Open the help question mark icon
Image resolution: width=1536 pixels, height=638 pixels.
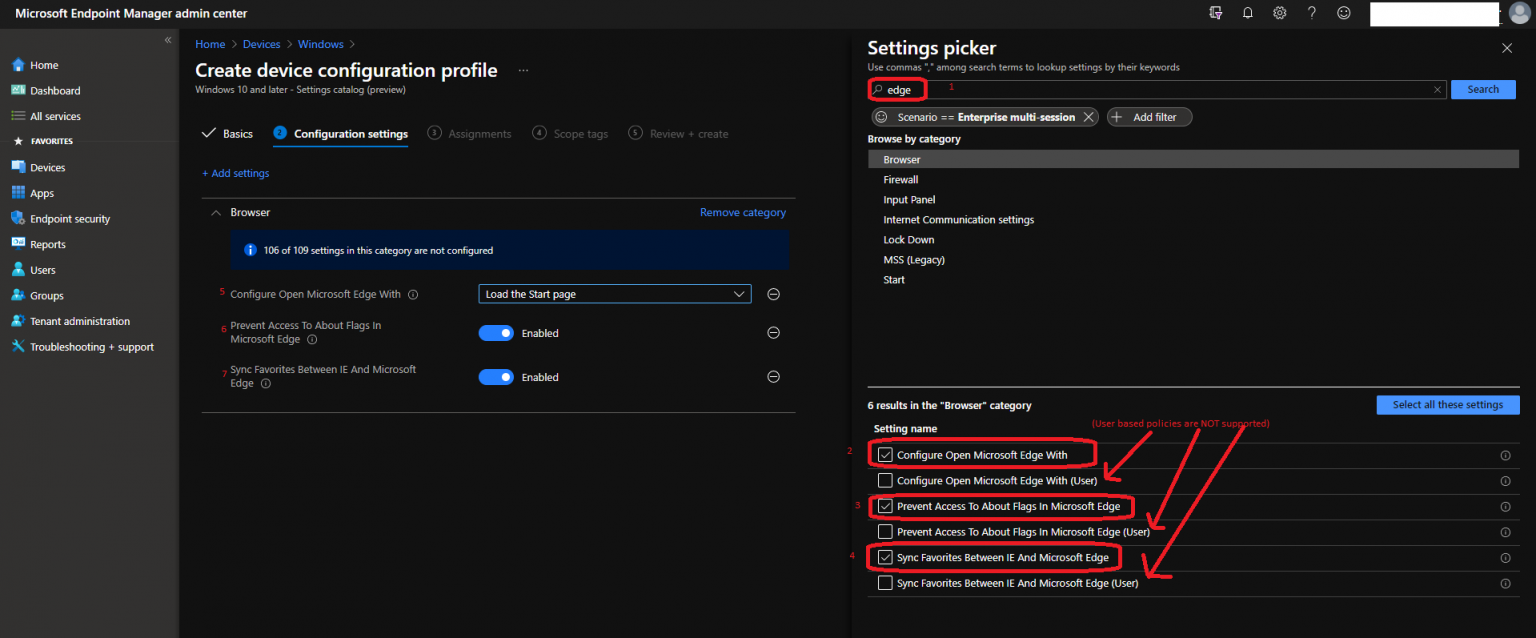(x=1312, y=13)
